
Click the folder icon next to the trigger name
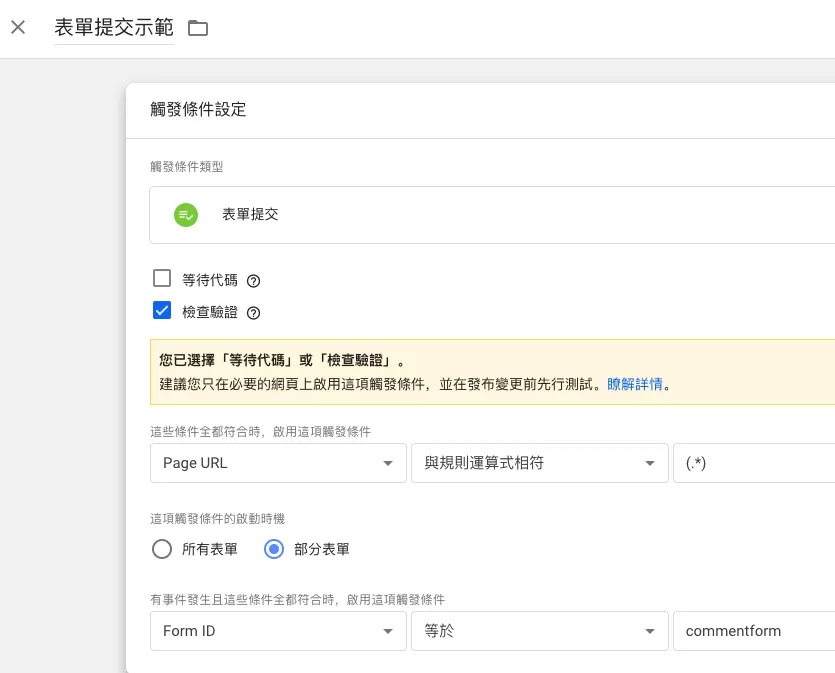click(x=198, y=28)
